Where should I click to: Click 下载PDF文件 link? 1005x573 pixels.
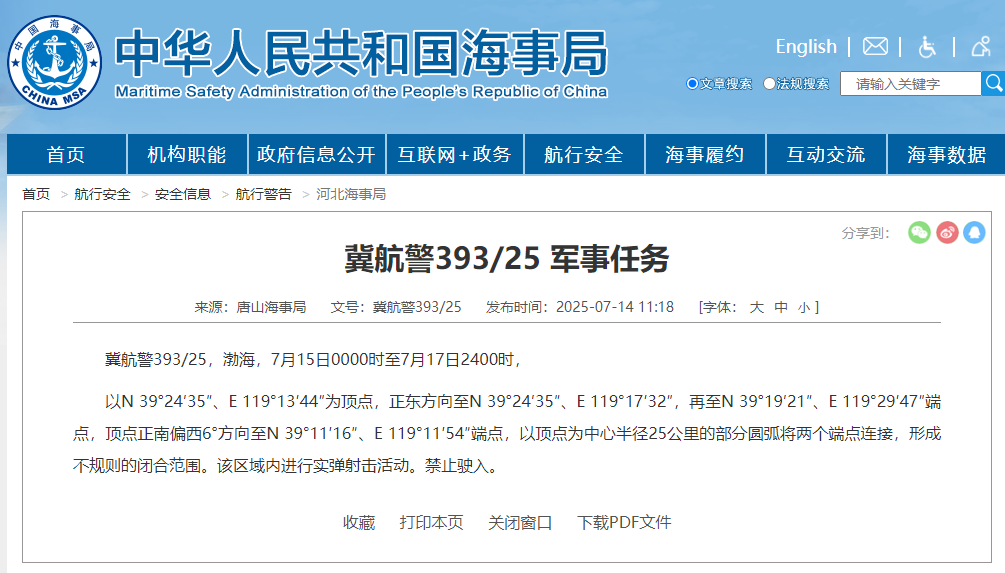pyautogui.click(x=624, y=522)
